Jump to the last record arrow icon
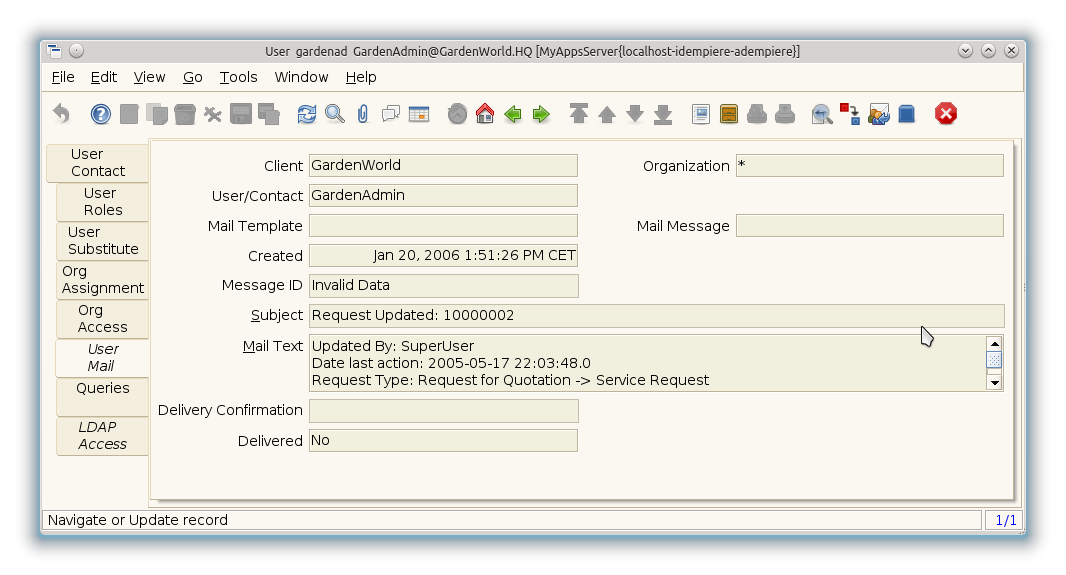 663,114
